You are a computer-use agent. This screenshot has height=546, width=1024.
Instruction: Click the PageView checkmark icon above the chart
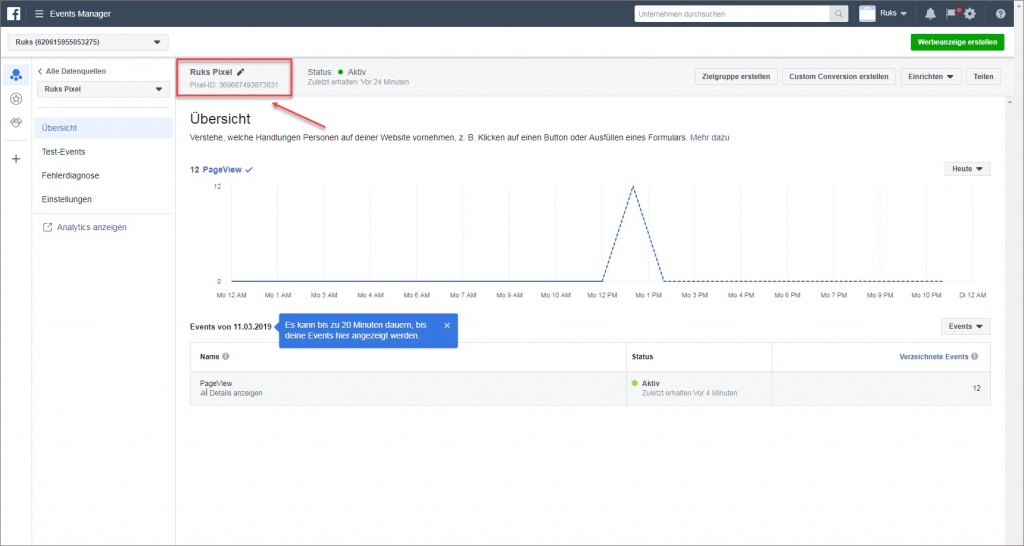pyautogui.click(x=249, y=170)
